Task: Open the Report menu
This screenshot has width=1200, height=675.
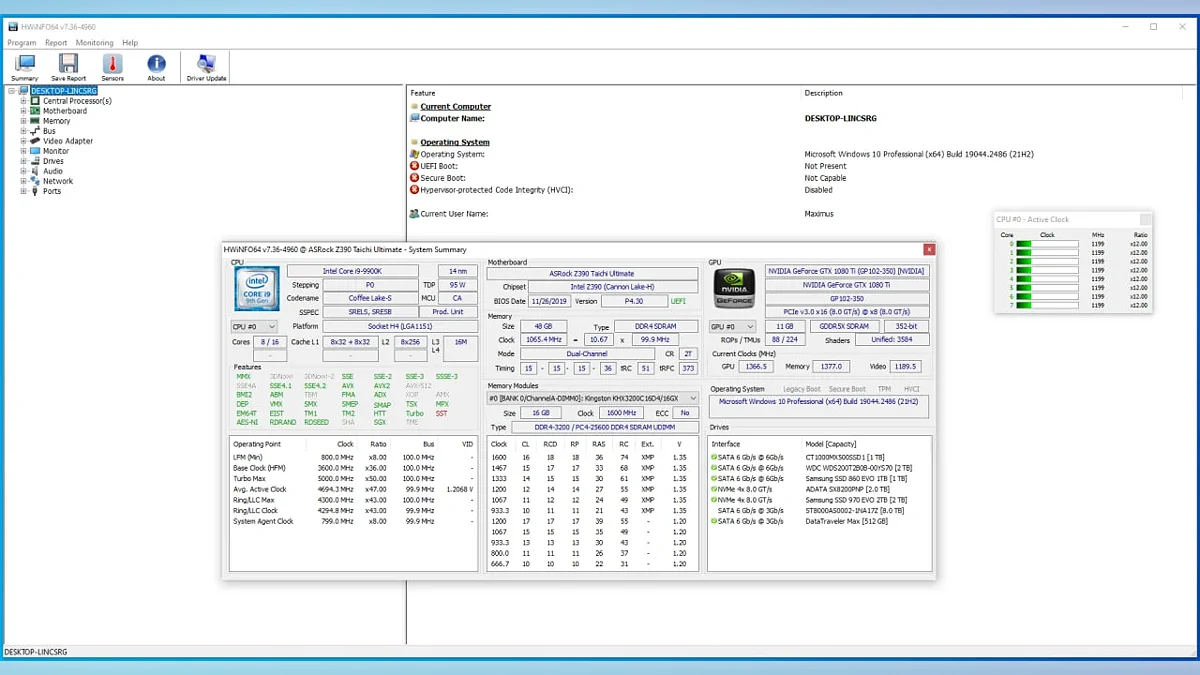Action: (56, 43)
